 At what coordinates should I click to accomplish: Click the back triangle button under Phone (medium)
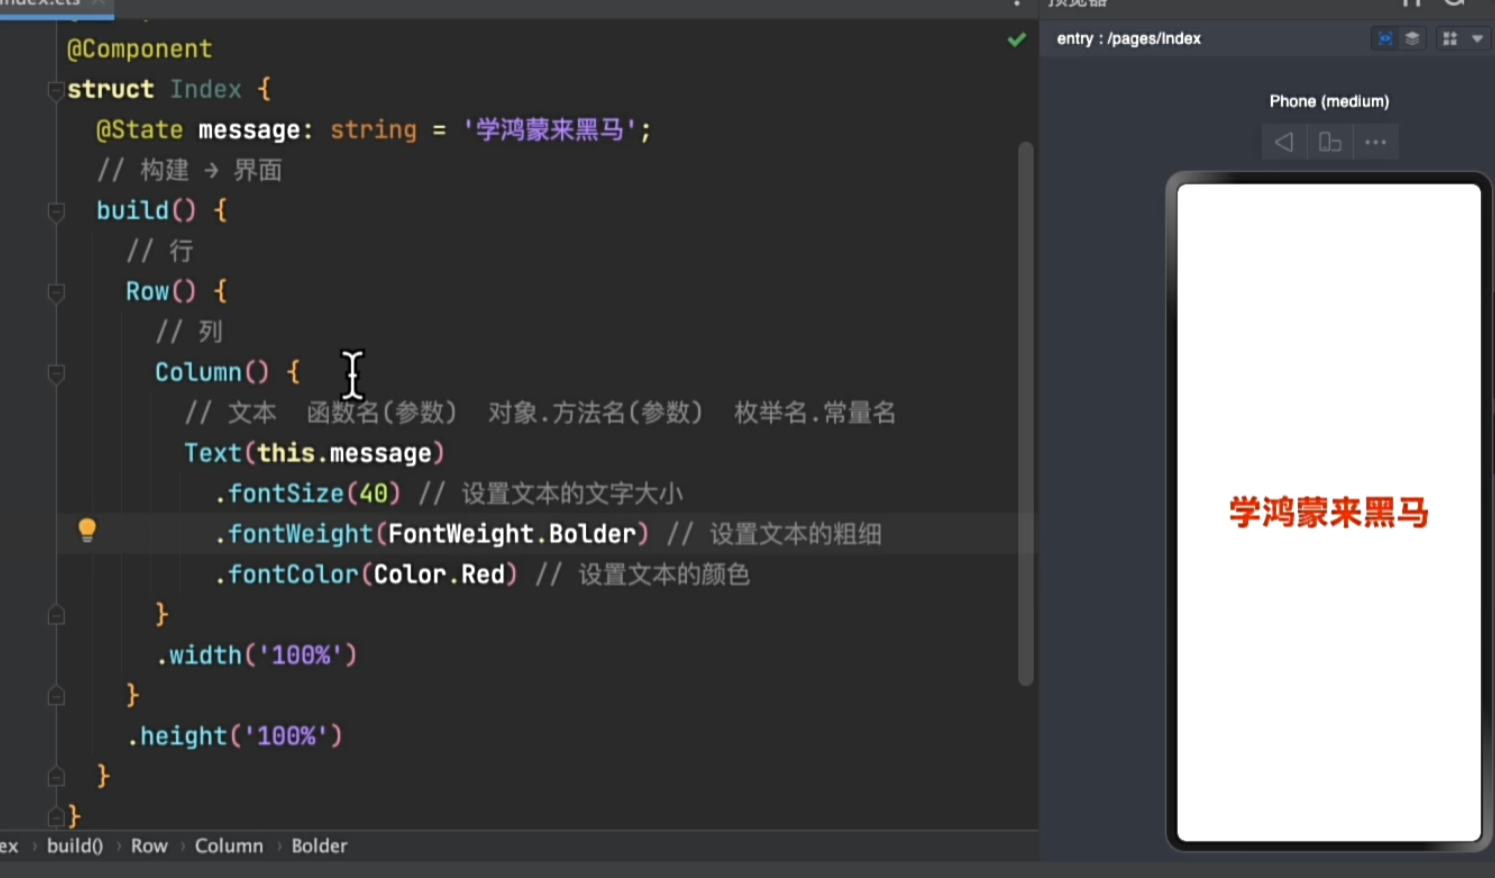(1284, 142)
